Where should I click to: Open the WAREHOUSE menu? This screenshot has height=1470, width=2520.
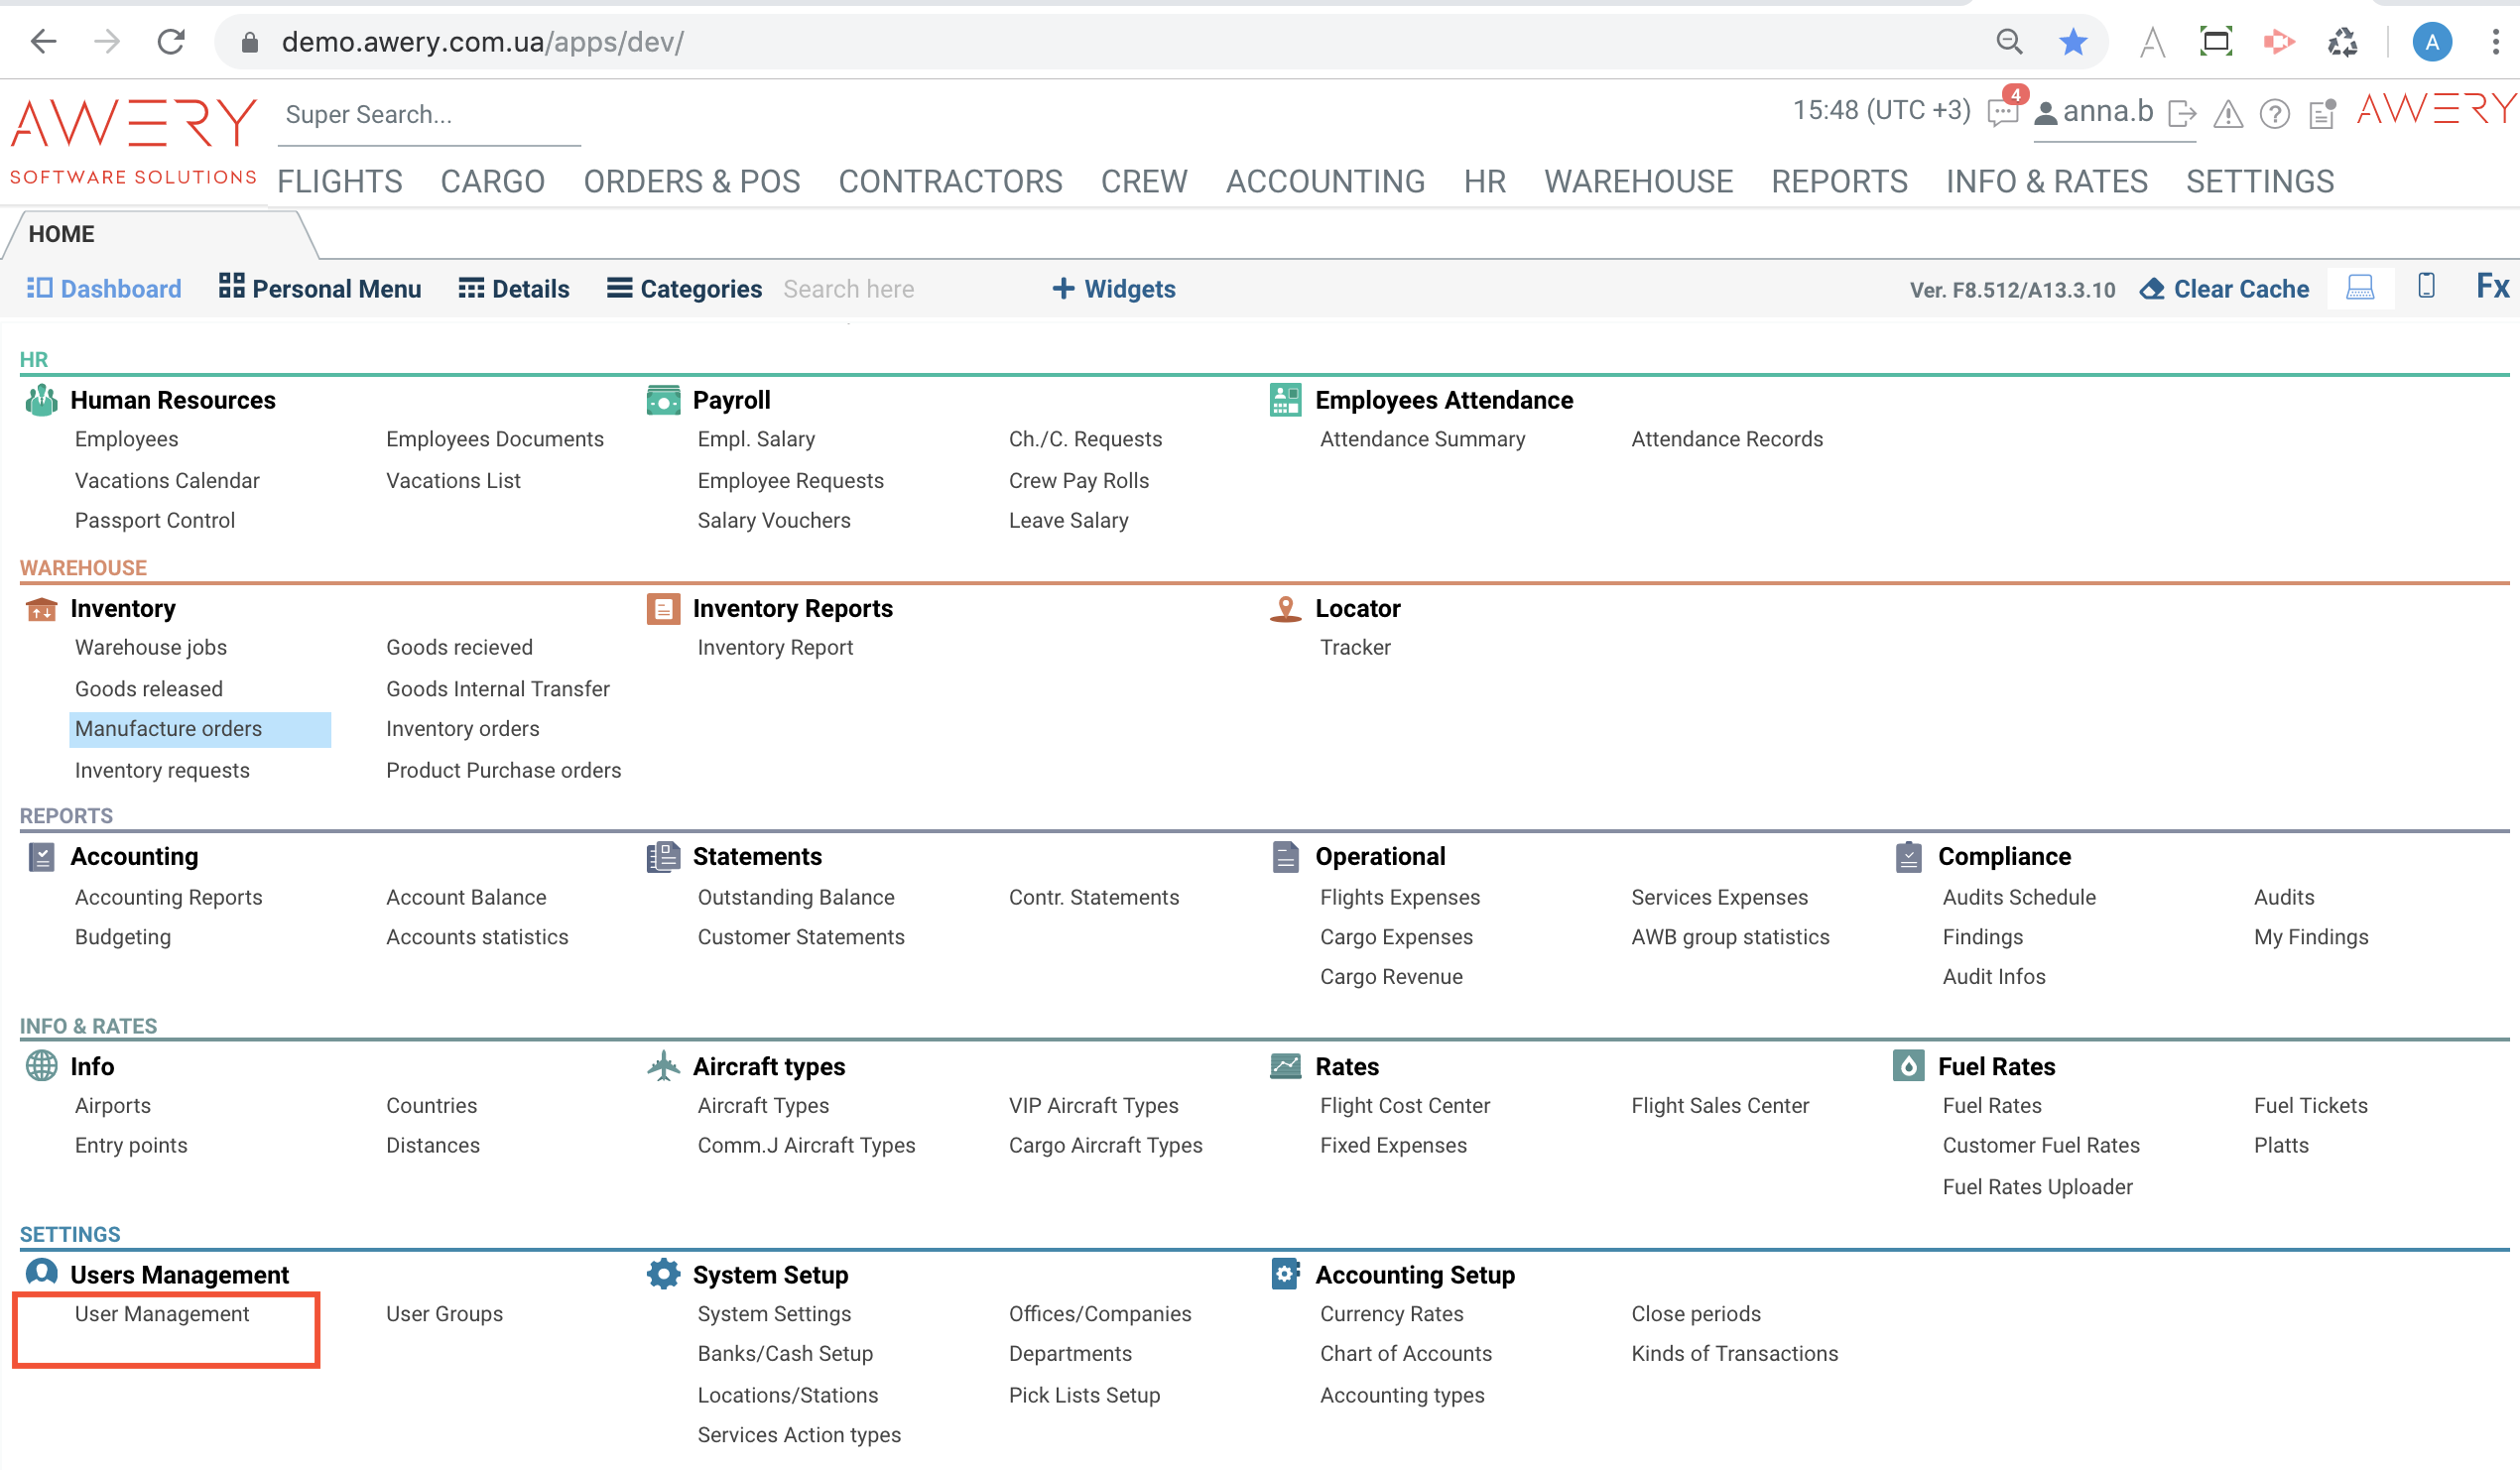(x=1637, y=181)
